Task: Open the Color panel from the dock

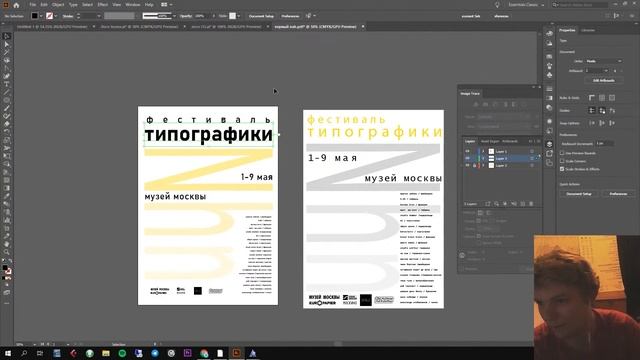Action: (549, 34)
